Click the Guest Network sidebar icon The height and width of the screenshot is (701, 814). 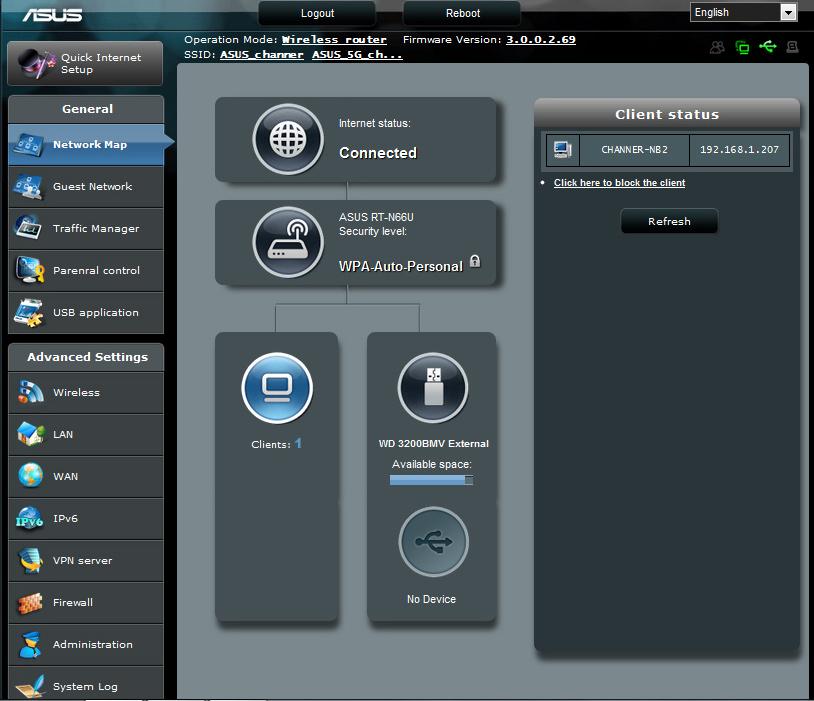(29, 186)
